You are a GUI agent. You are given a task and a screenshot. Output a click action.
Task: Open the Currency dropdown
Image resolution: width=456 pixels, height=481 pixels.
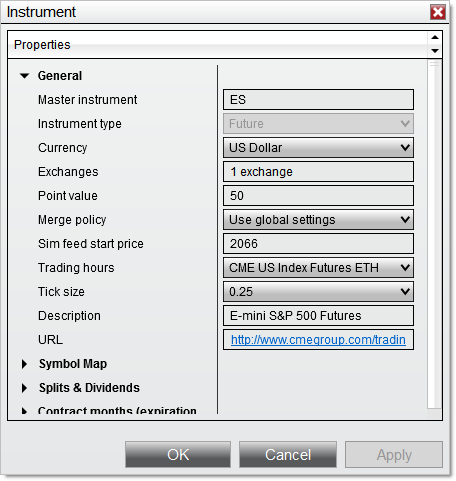[x=318, y=148]
